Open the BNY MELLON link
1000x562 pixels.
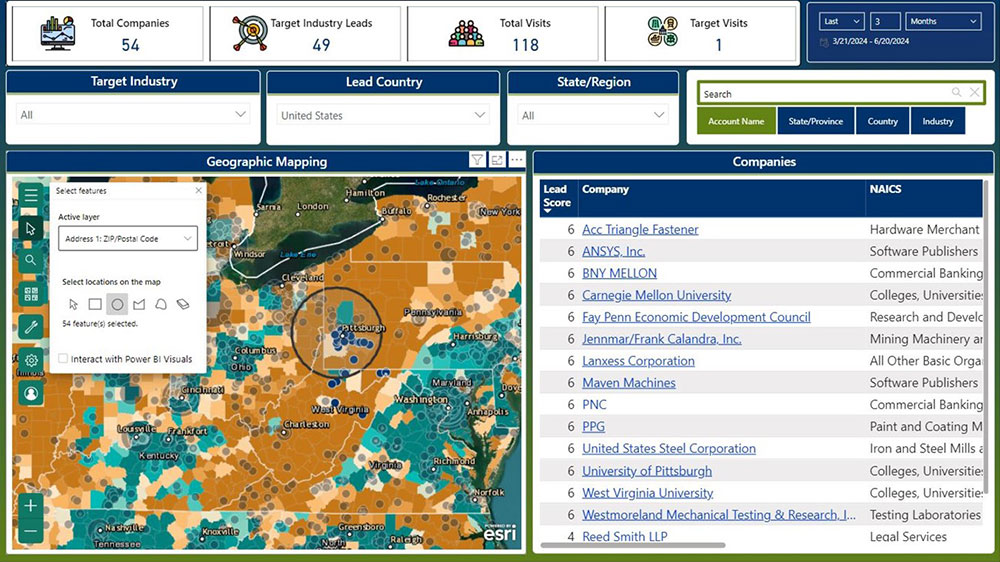pos(619,273)
